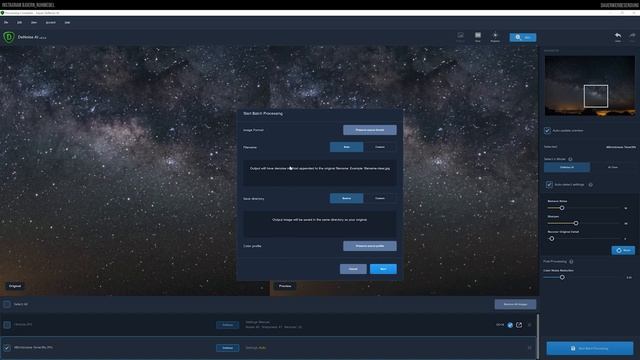
Task: Click the Sharpen slider handle
Action: [576, 223]
